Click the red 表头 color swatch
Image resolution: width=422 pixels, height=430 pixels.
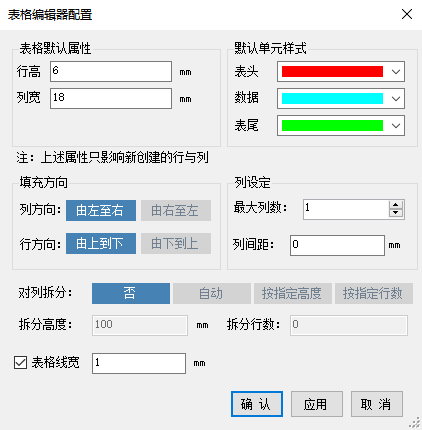332,72
